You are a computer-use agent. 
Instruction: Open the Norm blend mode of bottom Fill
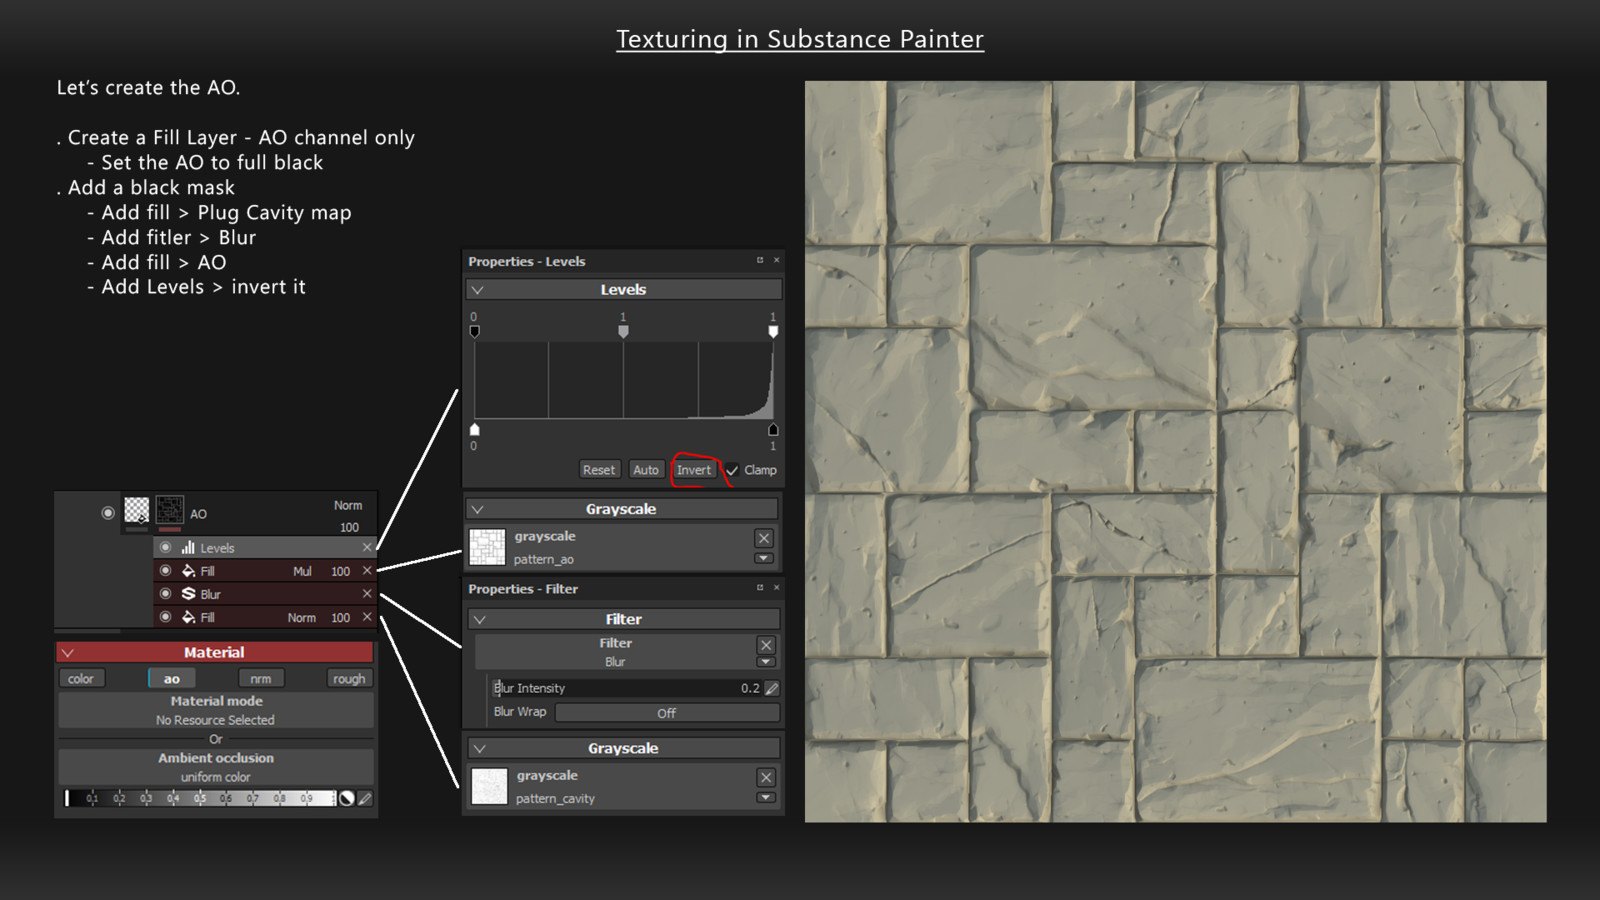pyautogui.click(x=301, y=618)
